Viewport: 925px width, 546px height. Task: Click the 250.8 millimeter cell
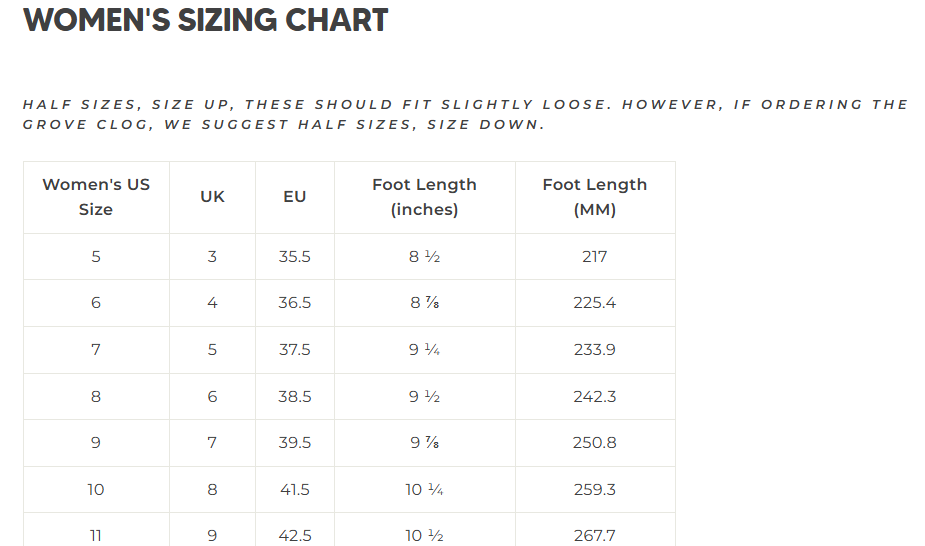point(594,443)
